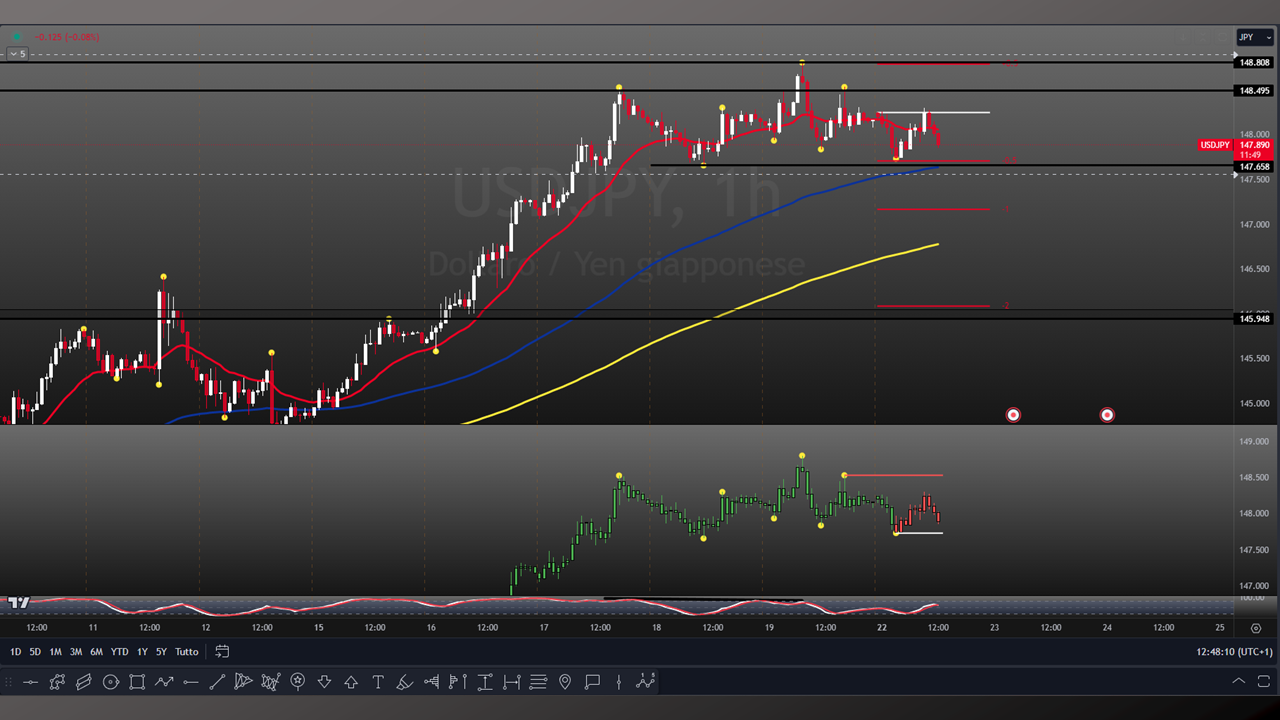Image resolution: width=1280 pixels, height=720 pixels.
Task: Select the forecast projection tool
Action: pyautogui.click(x=645, y=682)
